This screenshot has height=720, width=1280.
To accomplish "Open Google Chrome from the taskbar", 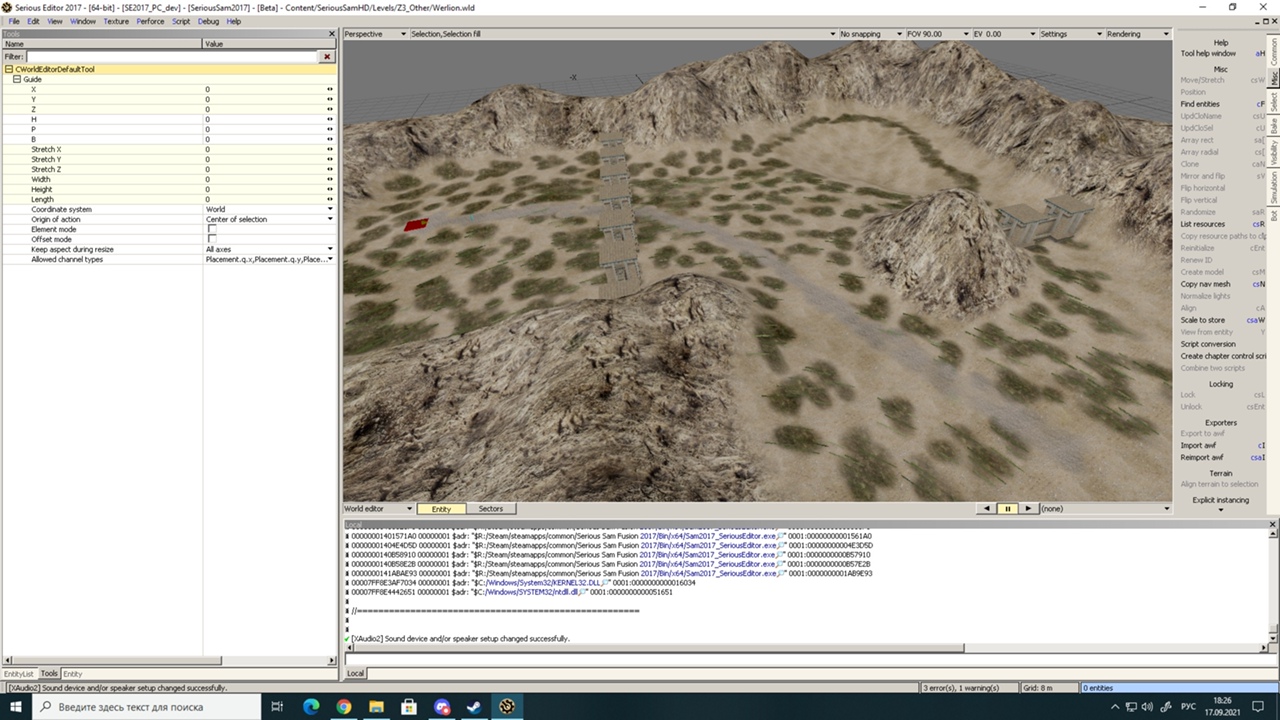I will point(344,707).
